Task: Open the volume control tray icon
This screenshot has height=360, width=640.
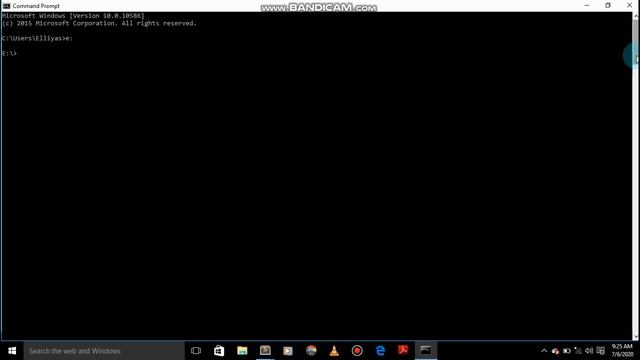Action: click(x=589, y=351)
